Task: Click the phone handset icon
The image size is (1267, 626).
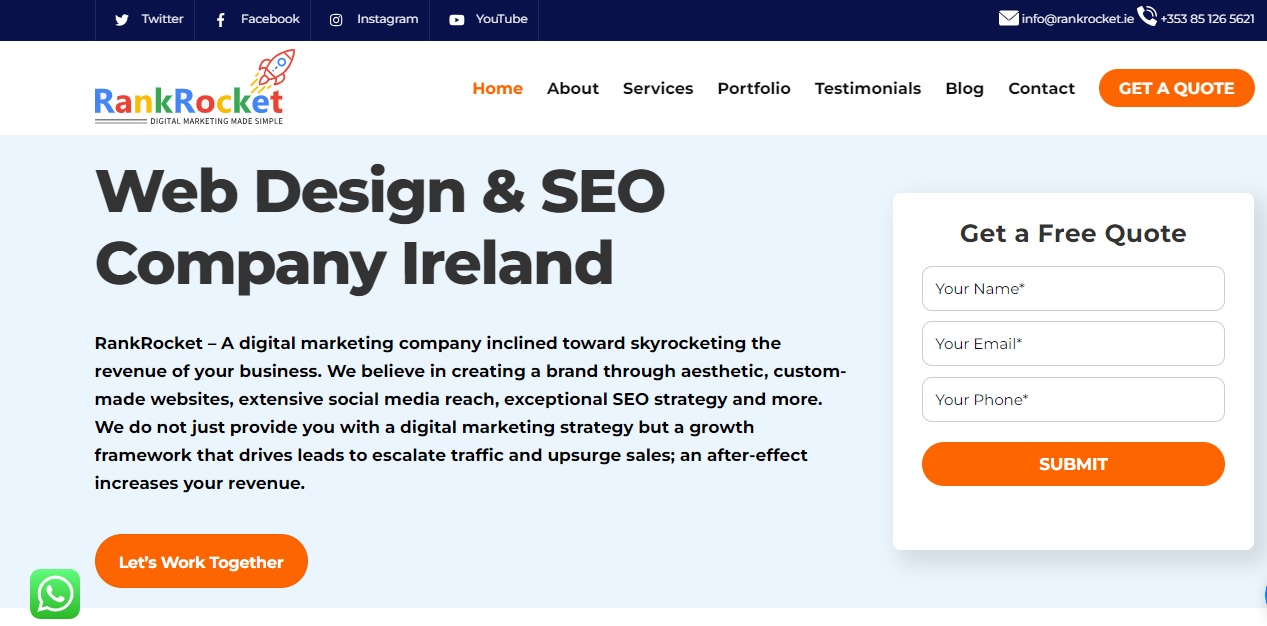Action: 1147,17
